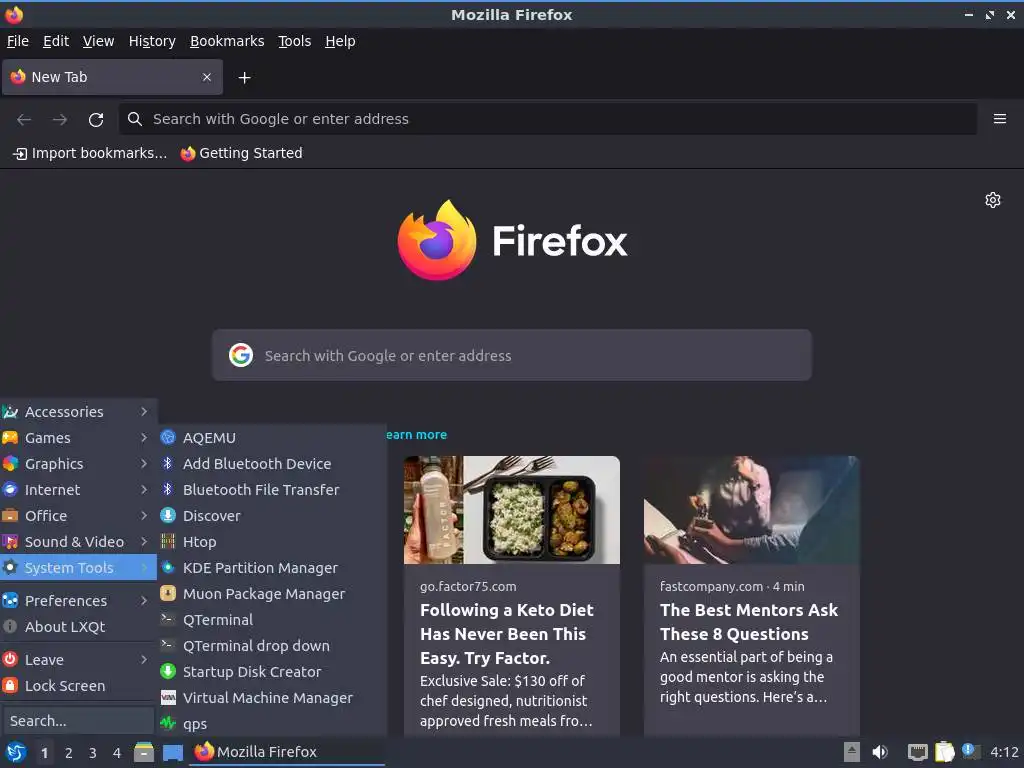Click the volume speaker tray icon

tap(880, 752)
